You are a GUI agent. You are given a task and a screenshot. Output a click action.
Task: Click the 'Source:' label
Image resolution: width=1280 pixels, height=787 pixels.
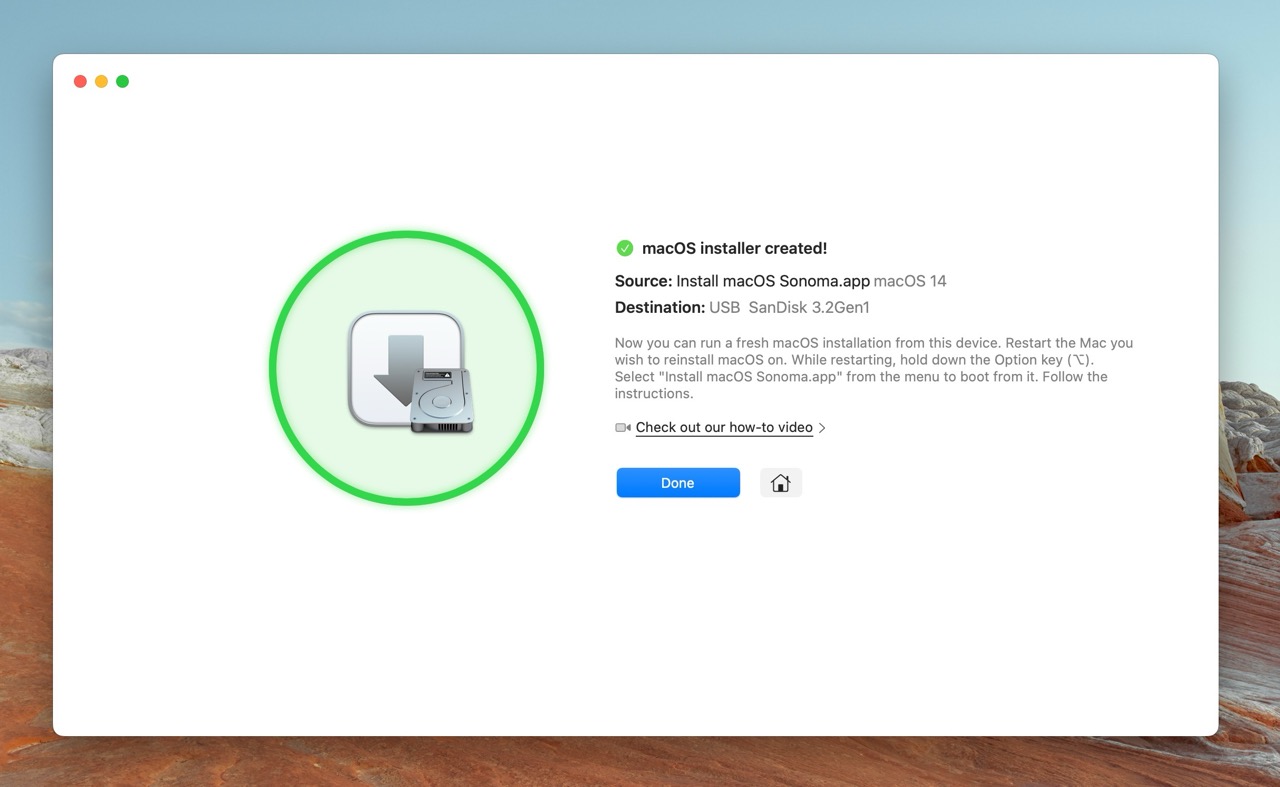pyautogui.click(x=643, y=281)
